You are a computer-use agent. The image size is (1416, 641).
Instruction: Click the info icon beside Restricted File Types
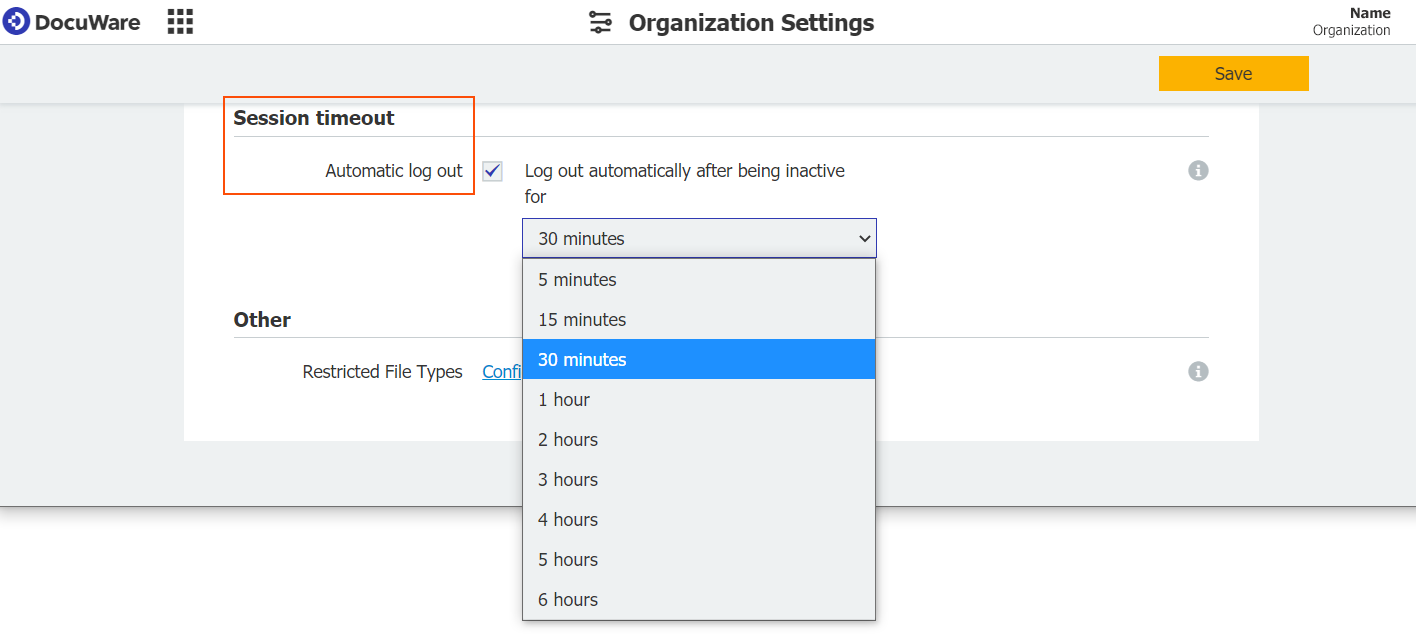coord(1197,371)
